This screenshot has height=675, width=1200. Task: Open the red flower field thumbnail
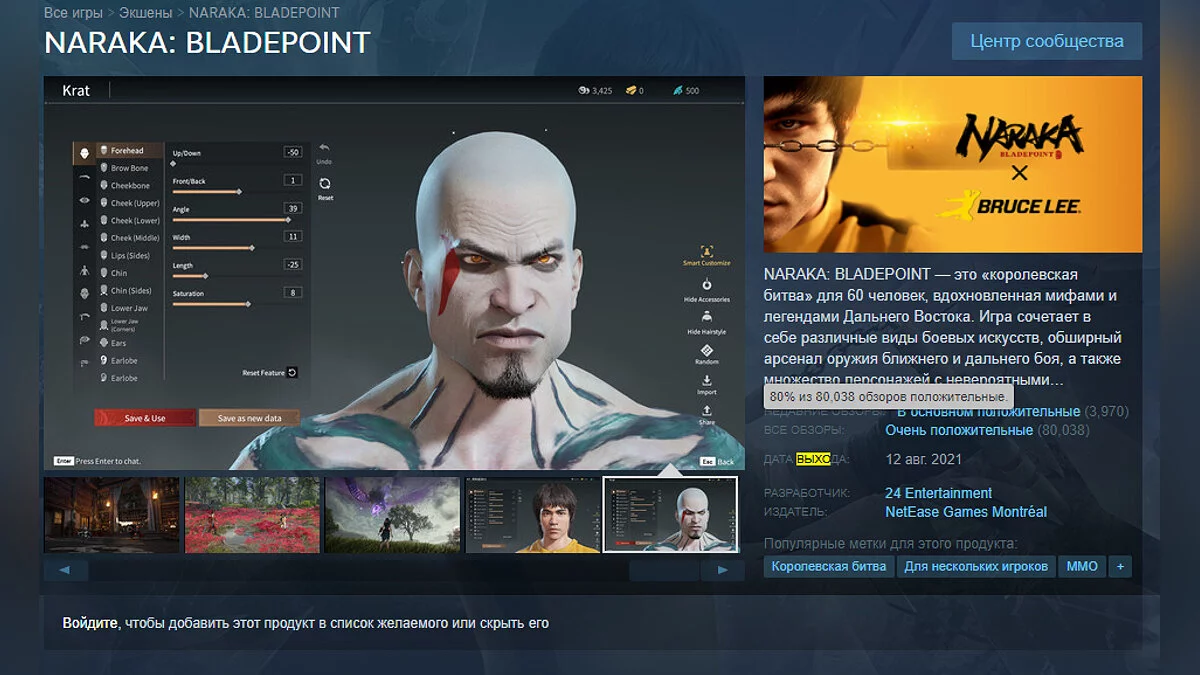tap(252, 514)
